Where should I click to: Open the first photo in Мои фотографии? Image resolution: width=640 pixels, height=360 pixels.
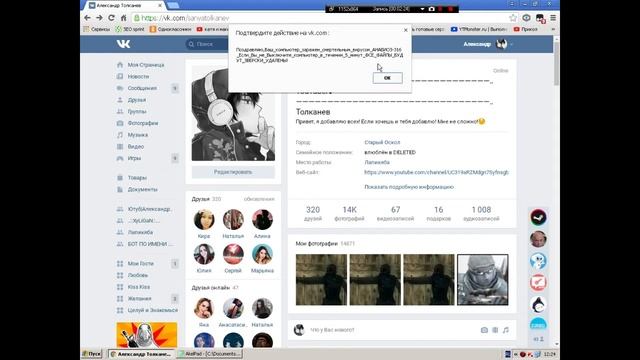321,280
